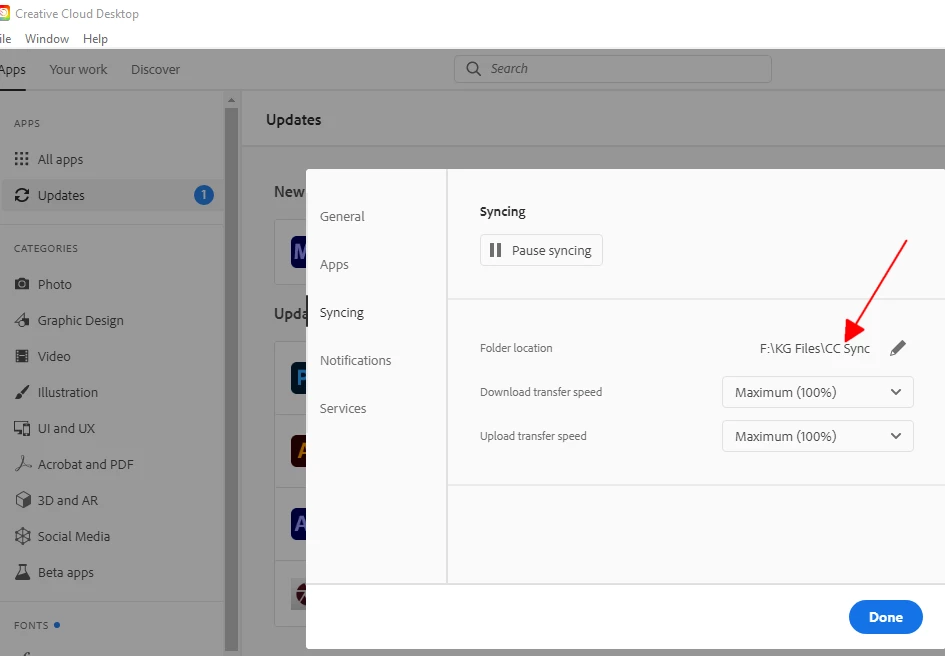945x656 pixels.
Task: Click the Graphic Design category label
Action: [80, 321]
